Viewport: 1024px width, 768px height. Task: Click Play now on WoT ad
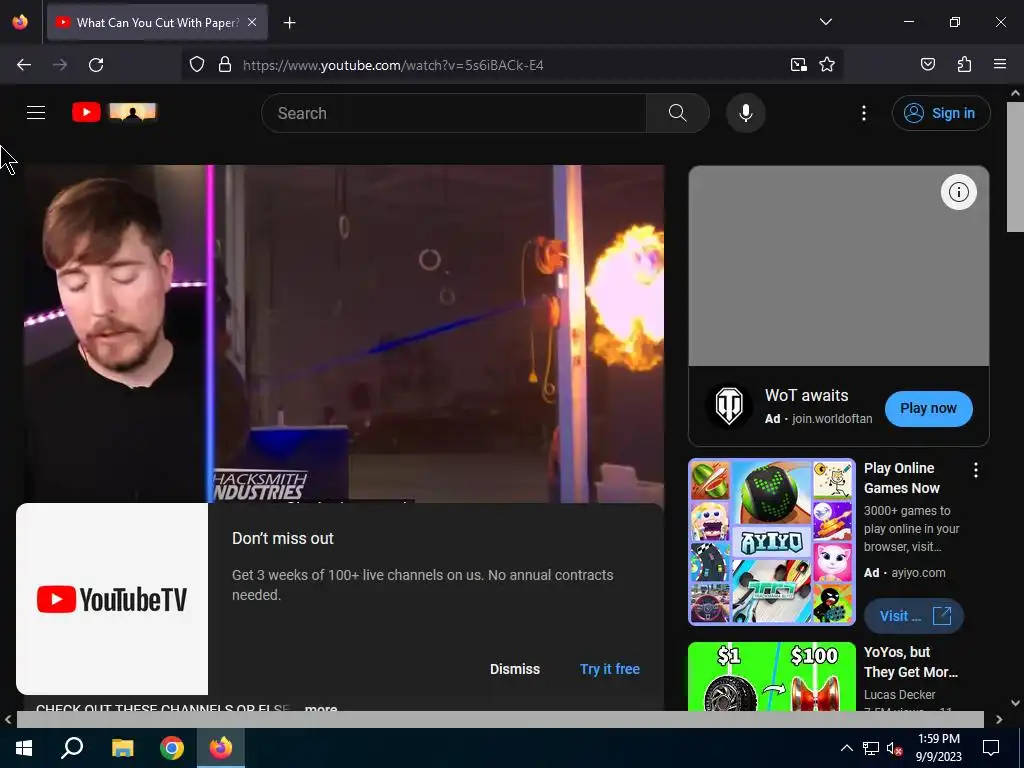pos(928,408)
